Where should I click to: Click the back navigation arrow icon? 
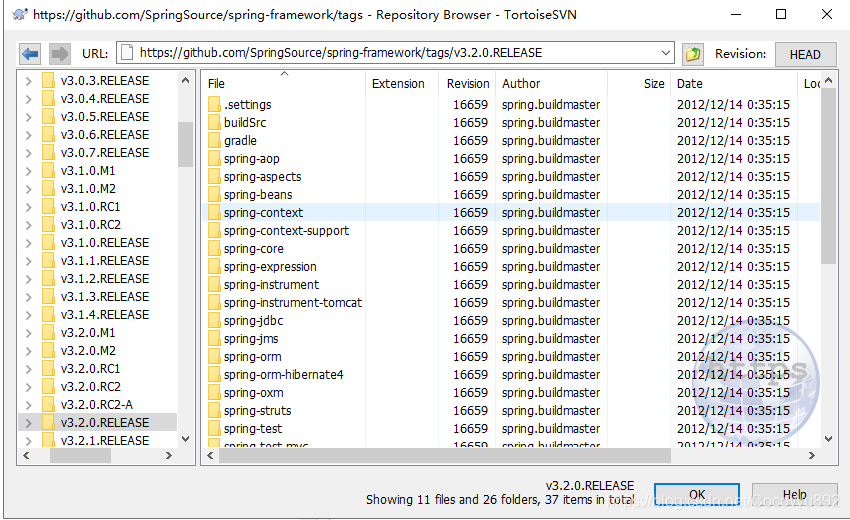(x=30, y=54)
